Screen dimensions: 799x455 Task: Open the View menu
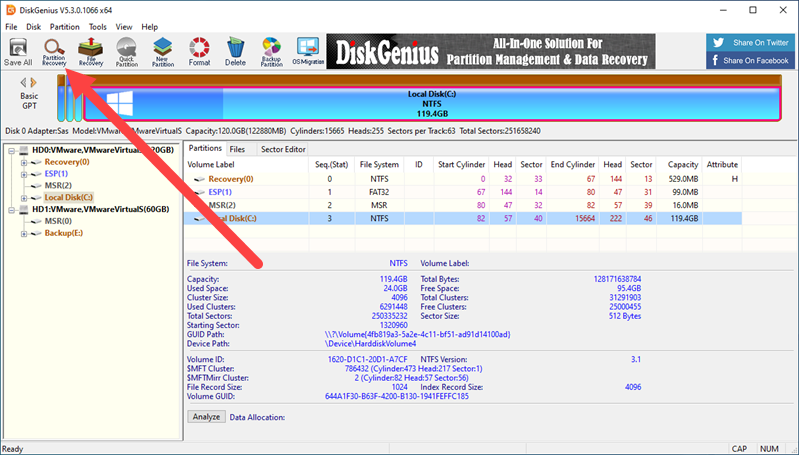(124, 26)
